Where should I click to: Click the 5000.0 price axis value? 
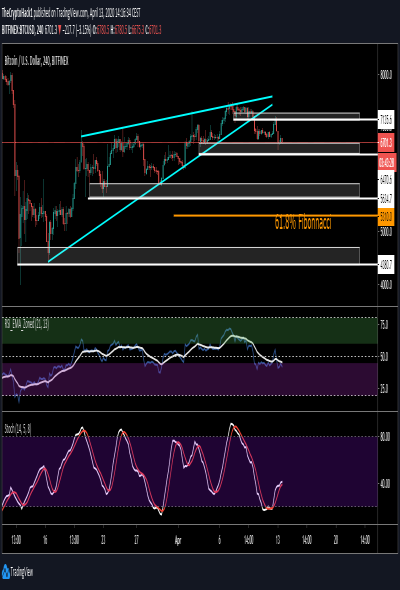point(386,231)
